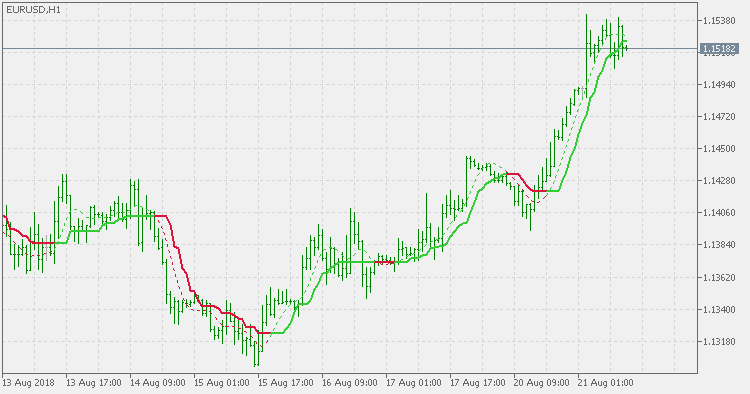Select the 15 Aug 17:00 time marker
750x394 pixels.
pyautogui.click(x=286, y=383)
